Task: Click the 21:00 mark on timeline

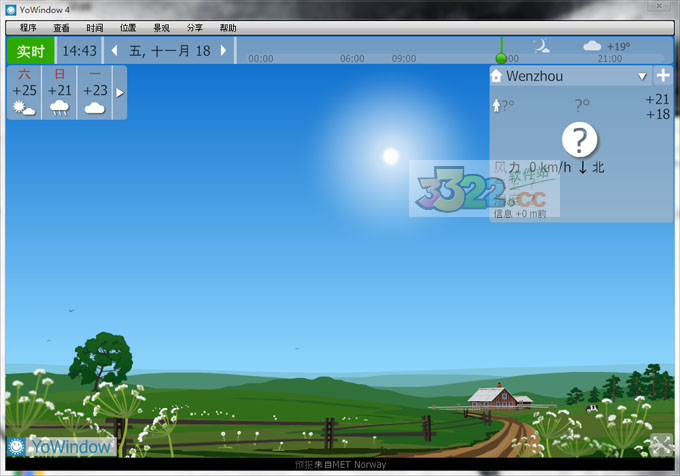Action: pos(610,59)
